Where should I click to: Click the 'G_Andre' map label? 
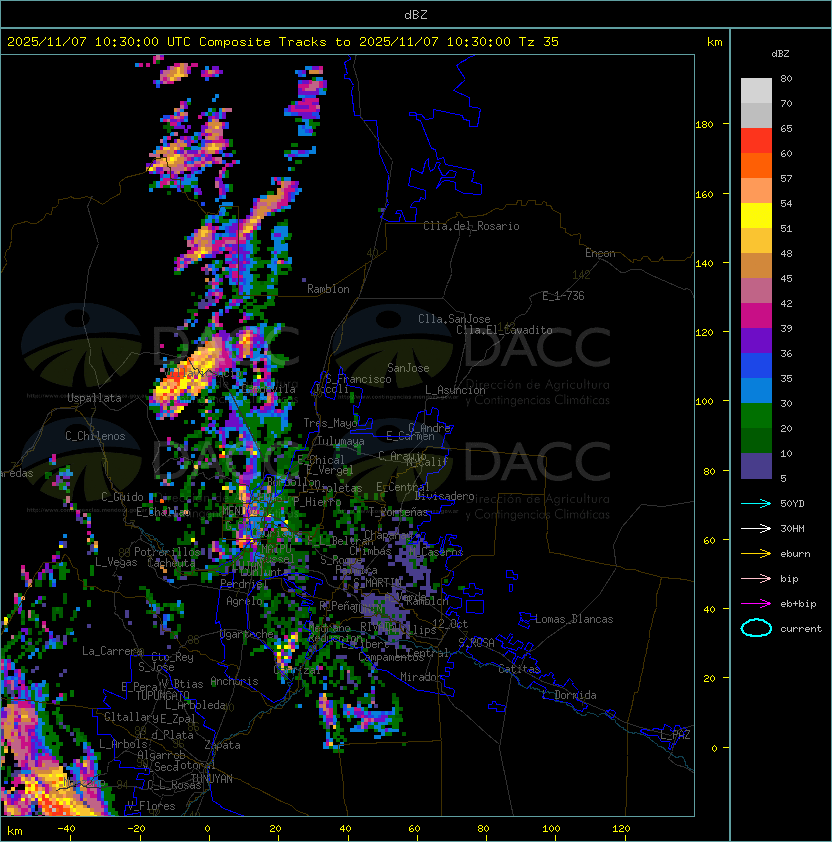coord(429,428)
